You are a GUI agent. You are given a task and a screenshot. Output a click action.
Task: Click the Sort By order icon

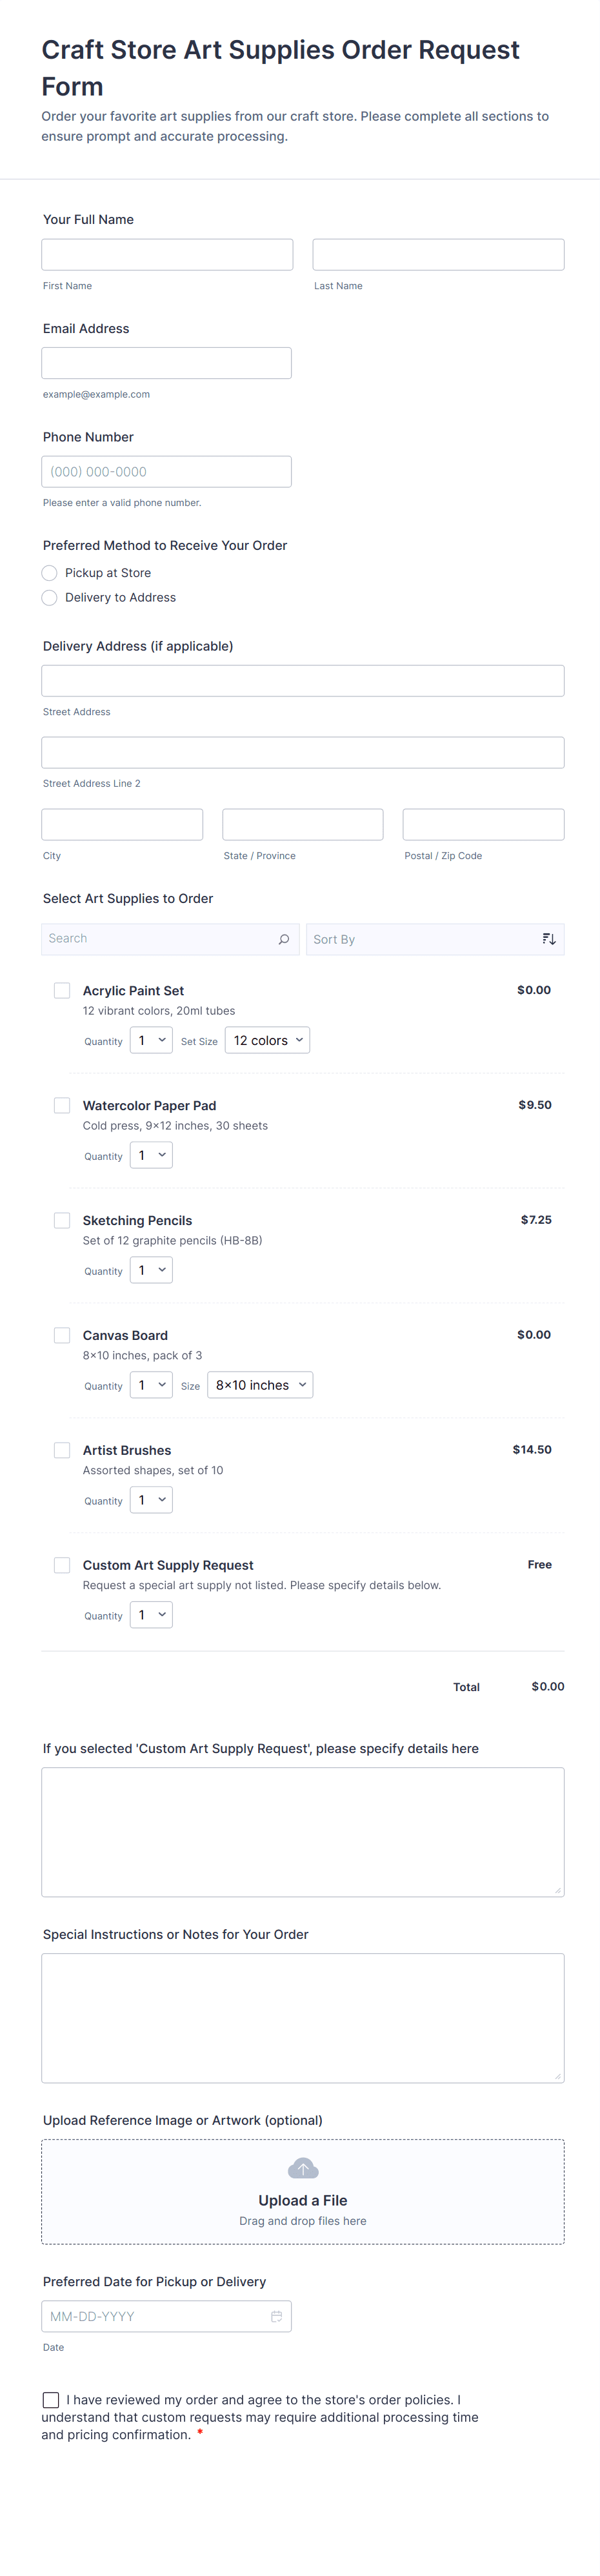click(549, 939)
